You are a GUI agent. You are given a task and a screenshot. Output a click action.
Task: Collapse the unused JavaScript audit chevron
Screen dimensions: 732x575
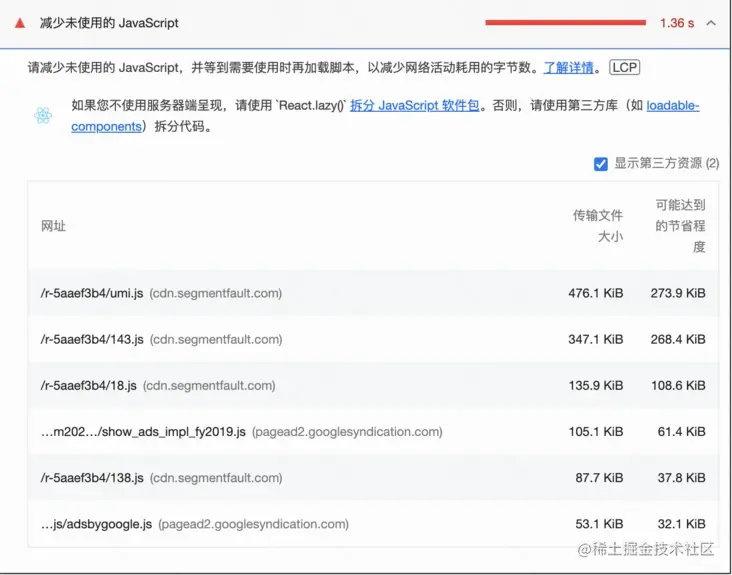coord(711,23)
